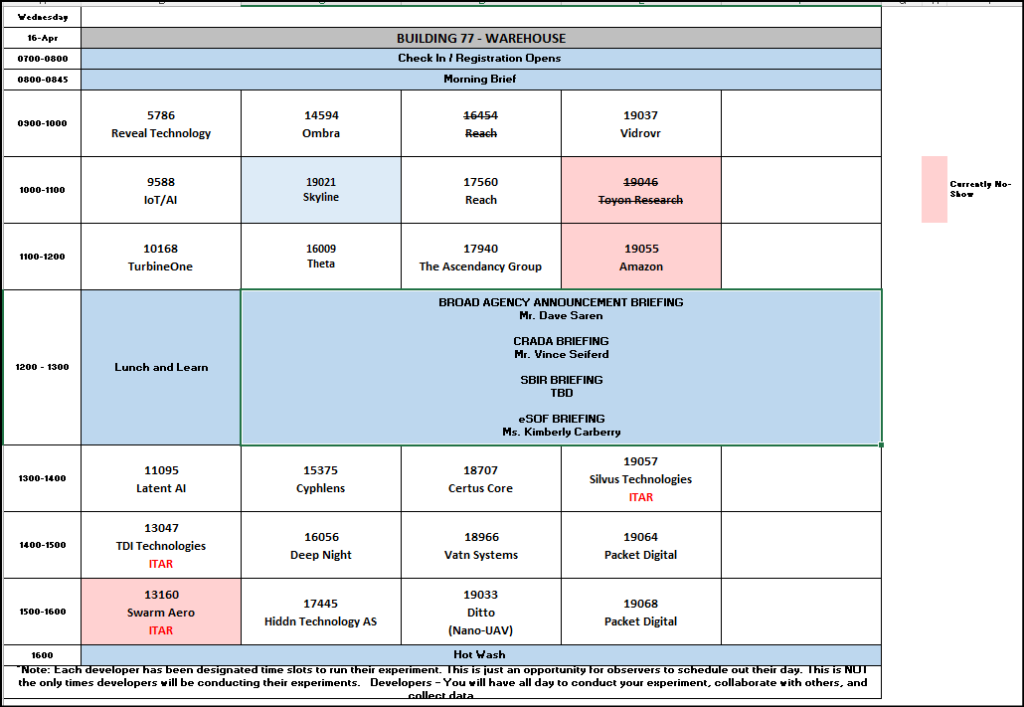Select the 1200 - 1300 time slot cell
Screen dimensions: 1024x707
click(42, 368)
